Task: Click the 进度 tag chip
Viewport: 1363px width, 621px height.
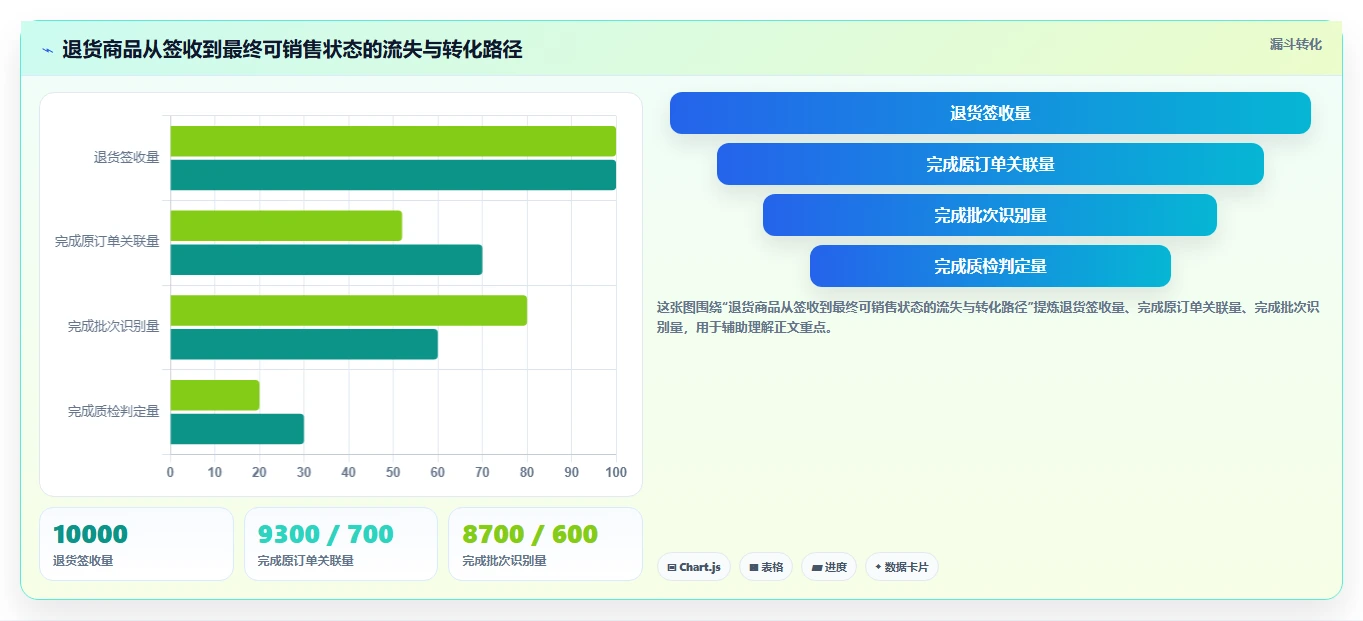Action: pos(829,567)
